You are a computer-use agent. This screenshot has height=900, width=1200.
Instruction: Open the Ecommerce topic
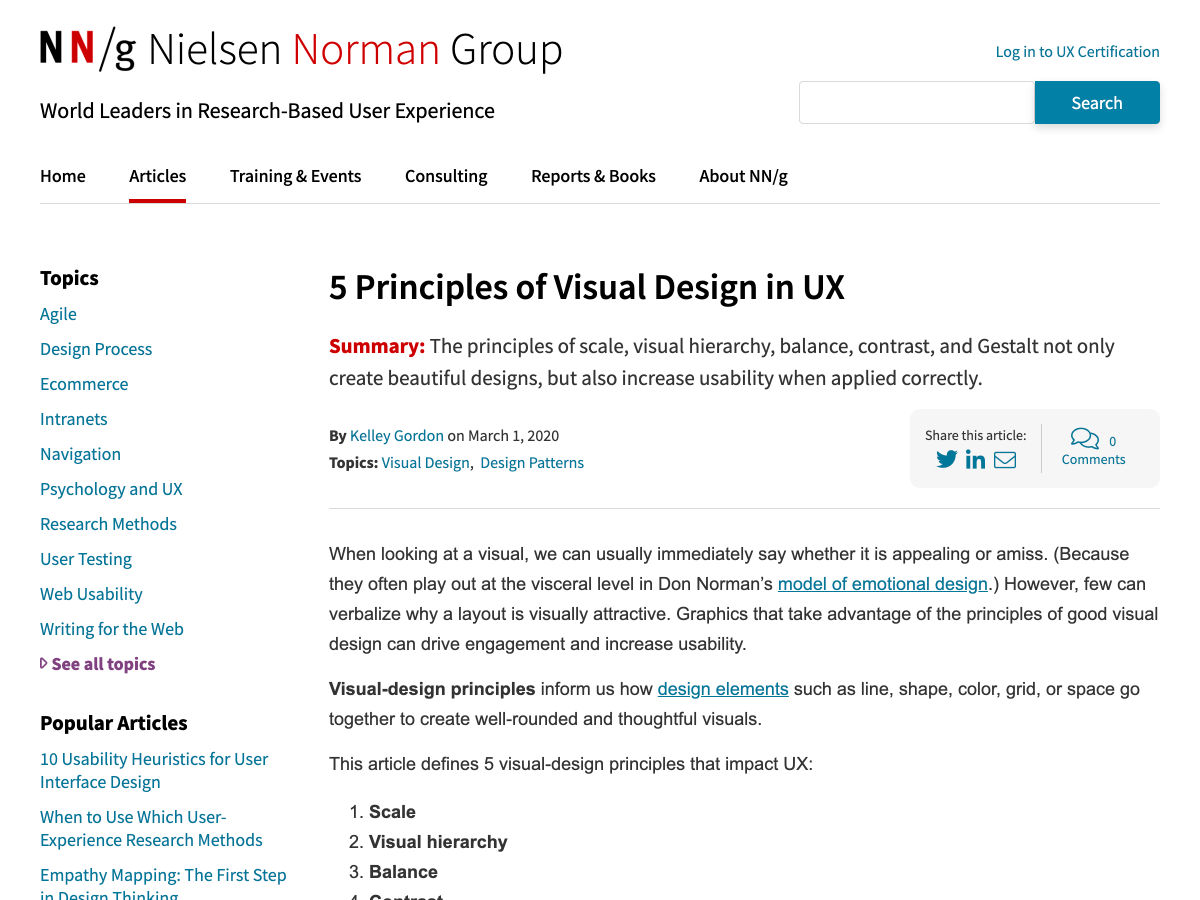tap(84, 384)
